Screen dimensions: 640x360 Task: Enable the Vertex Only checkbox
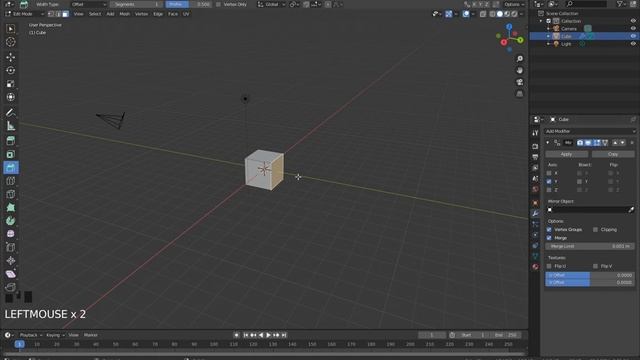click(218, 4)
